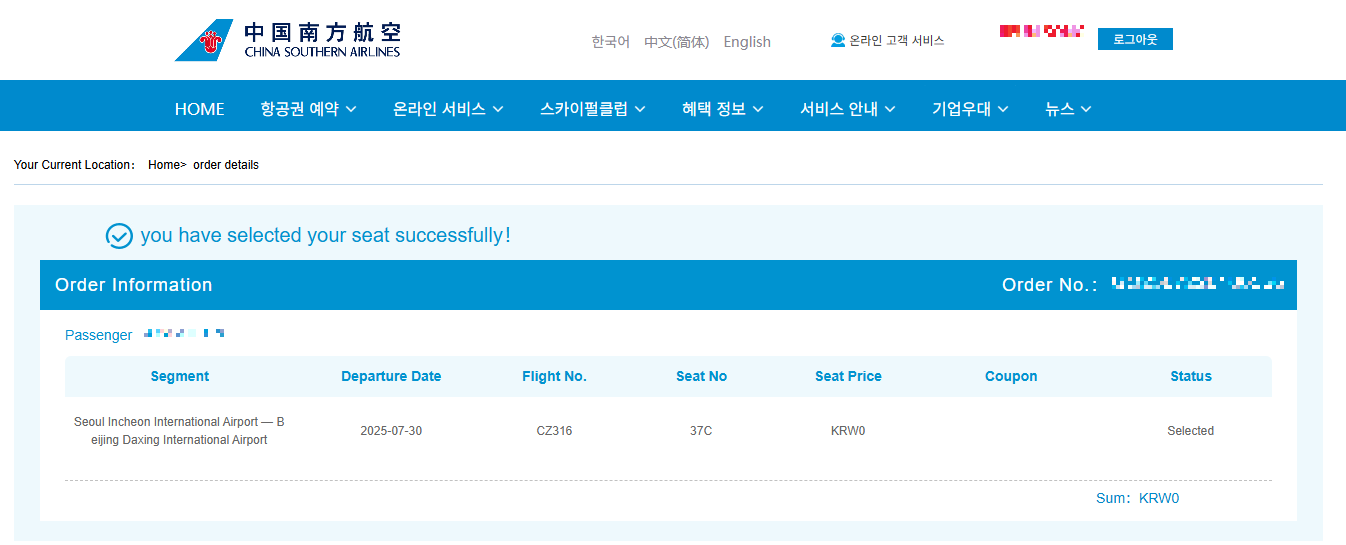Open the 스카이펄클럽 menu
Image resolution: width=1346 pixels, height=545 pixels.
point(592,109)
